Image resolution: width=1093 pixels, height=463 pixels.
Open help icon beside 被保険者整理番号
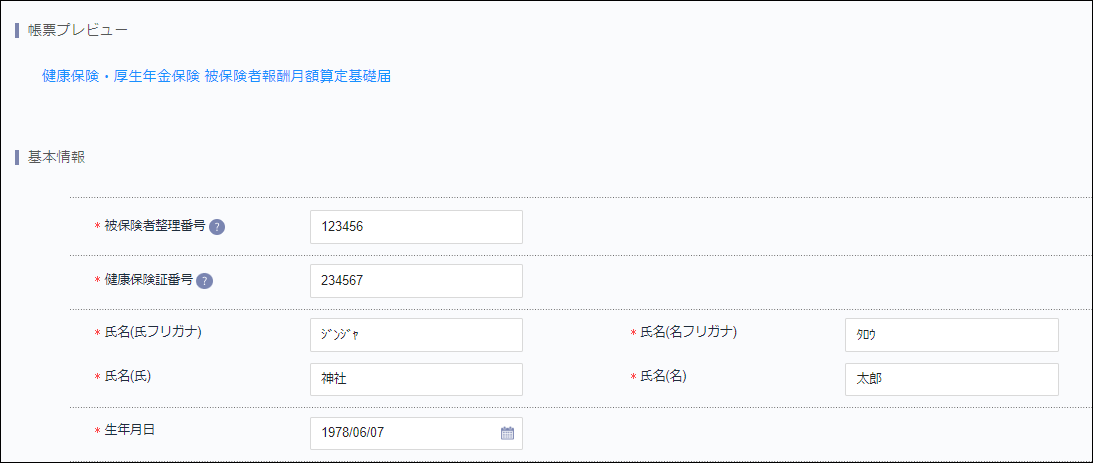point(217,227)
